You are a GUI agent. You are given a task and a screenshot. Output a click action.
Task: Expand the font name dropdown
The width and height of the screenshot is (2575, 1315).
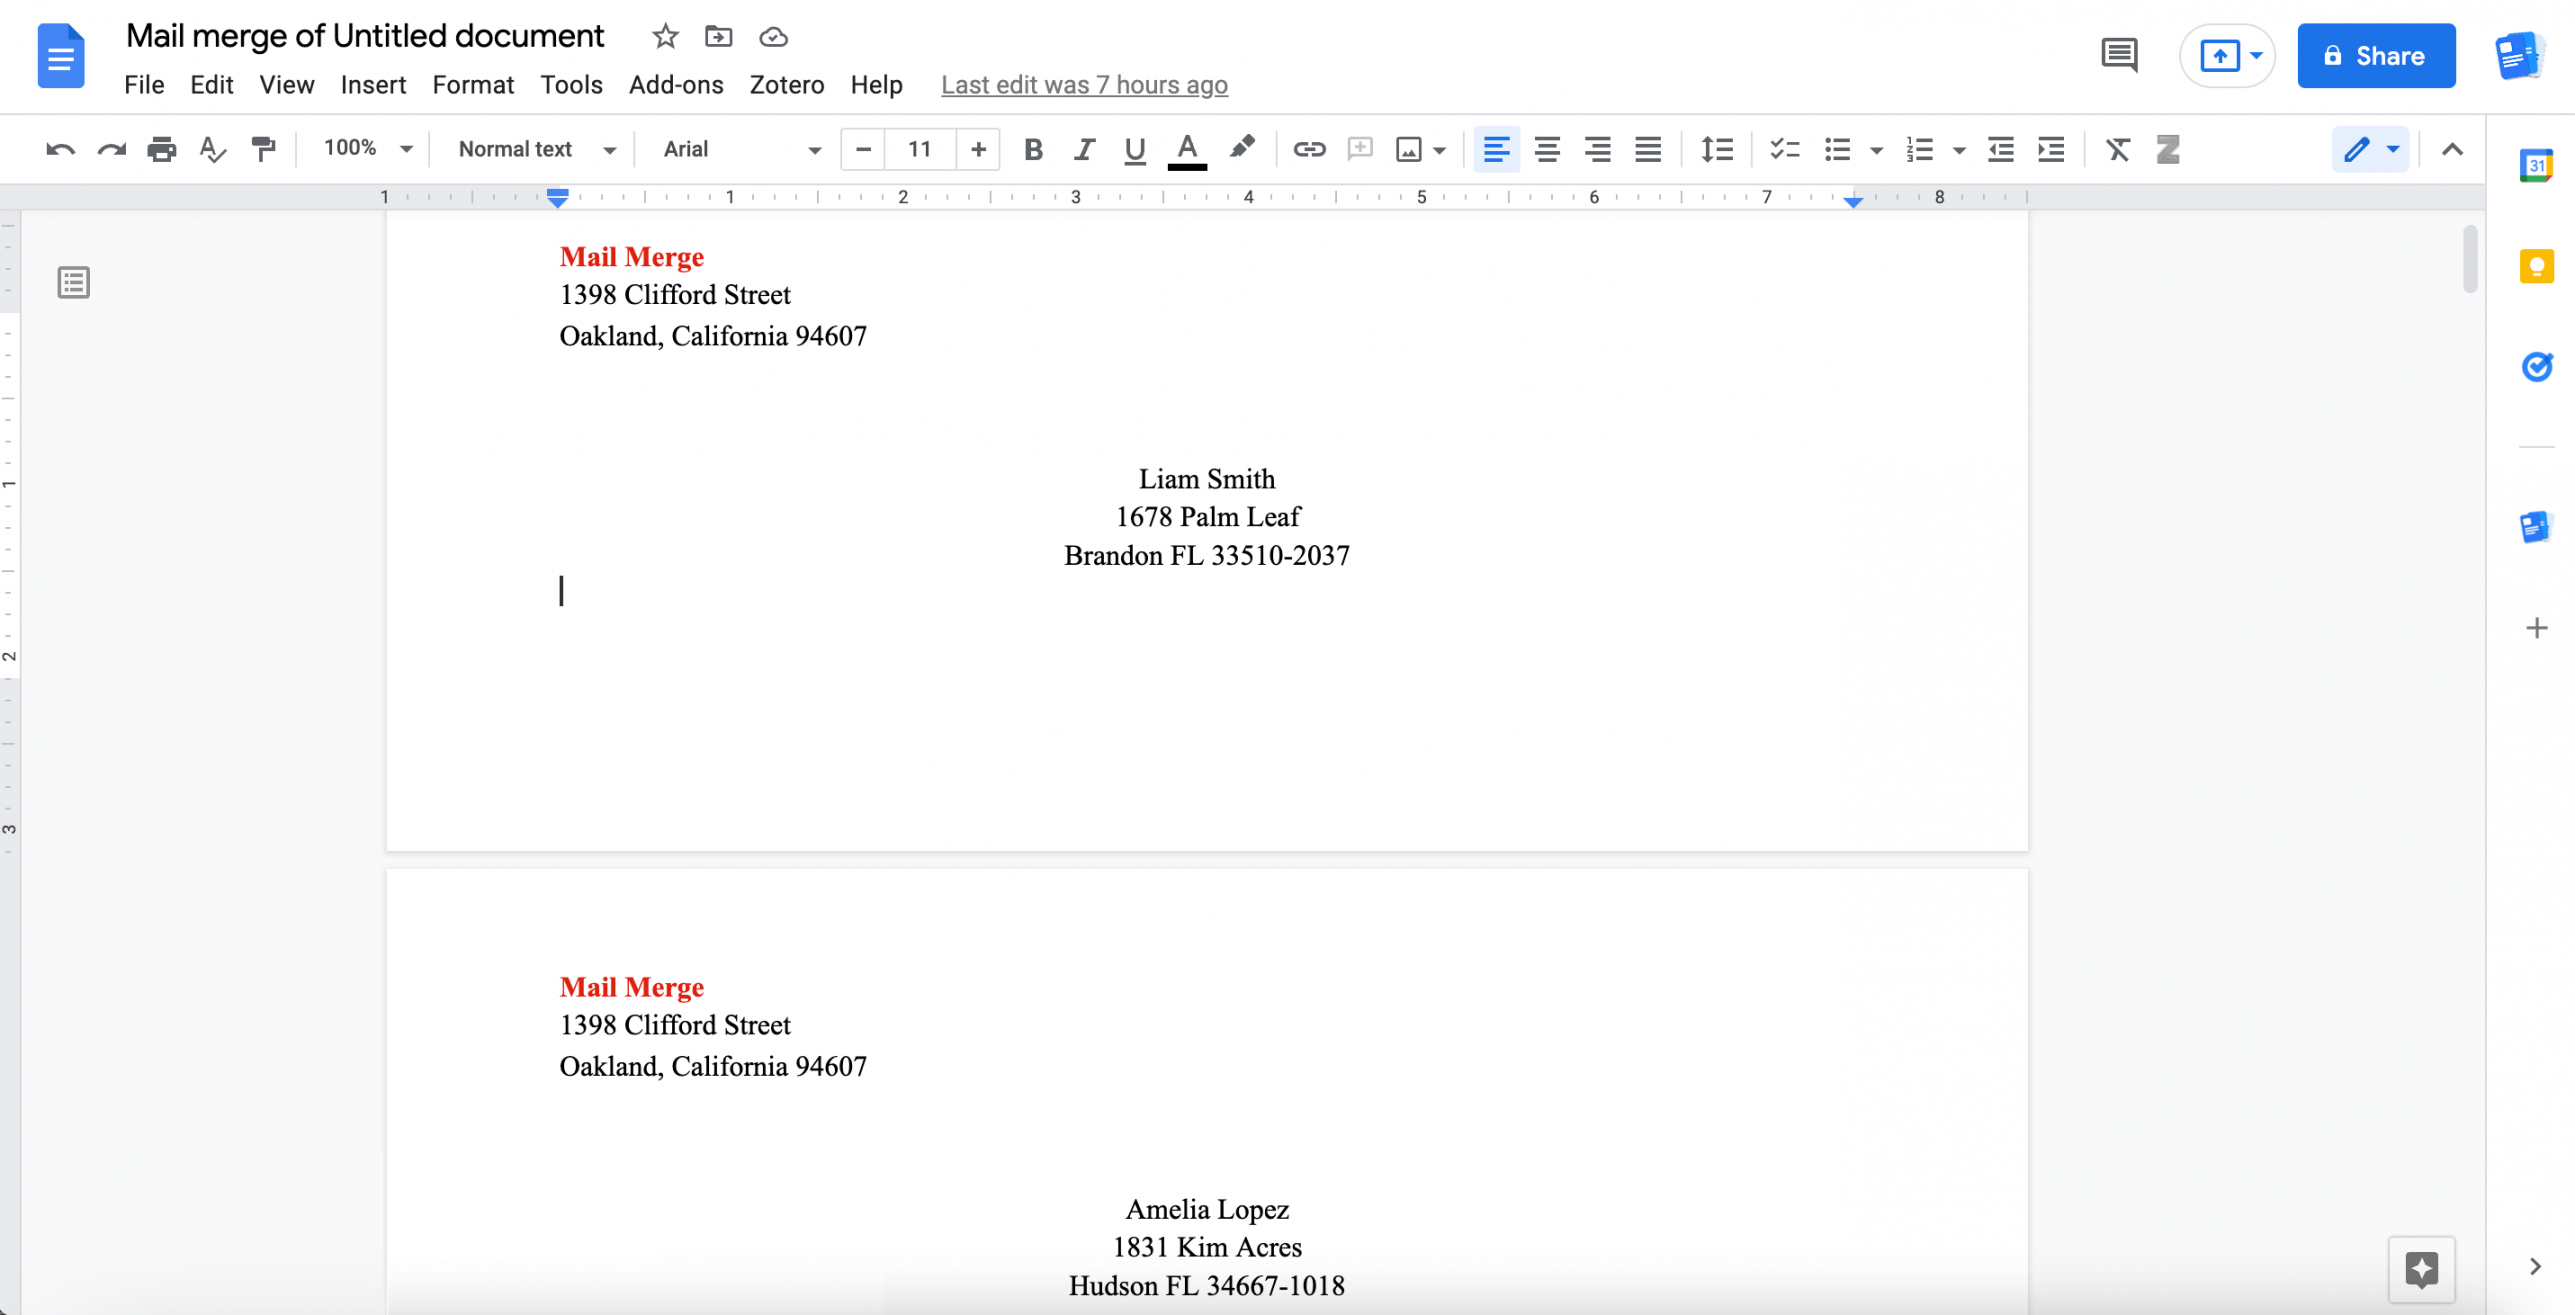(x=816, y=148)
